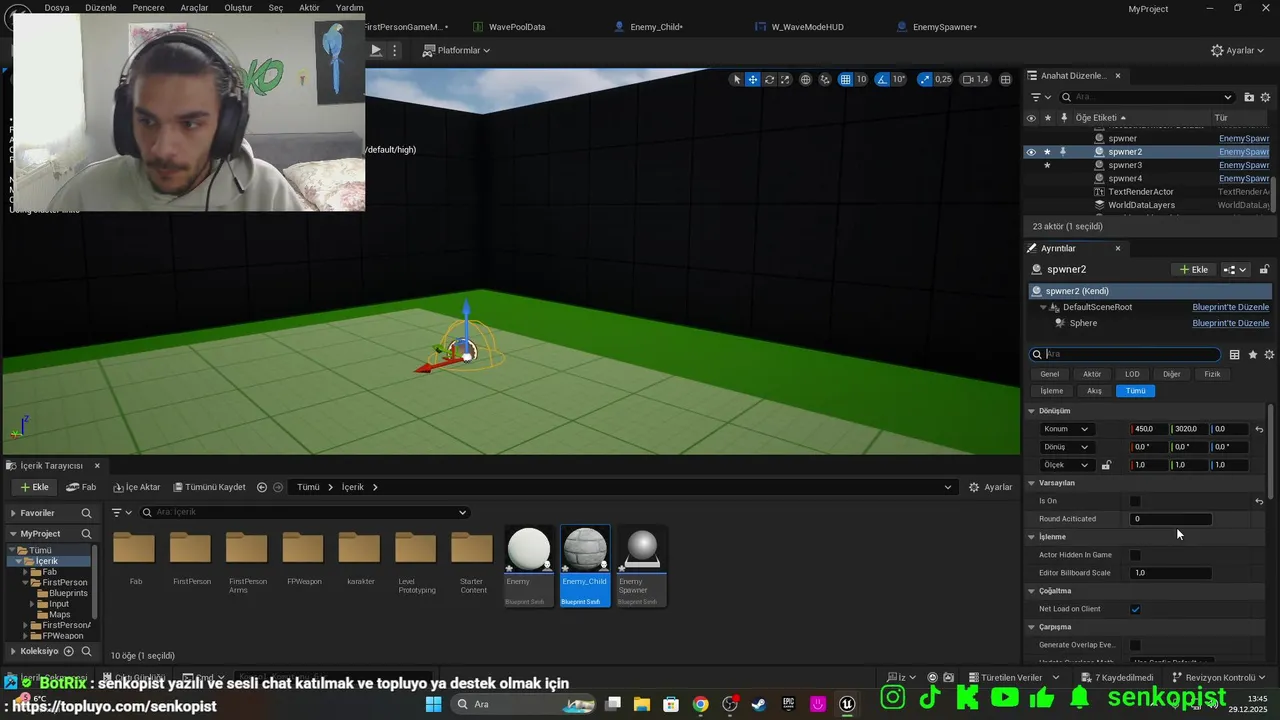This screenshot has width=1280, height=720.
Task: Activate the select mode cursor tool
Action: [737, 79]
